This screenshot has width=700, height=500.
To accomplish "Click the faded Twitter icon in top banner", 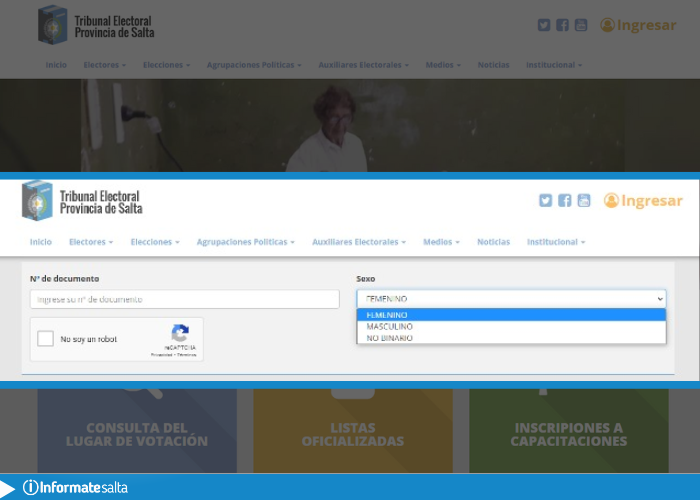I will click(x=544, y=25).
